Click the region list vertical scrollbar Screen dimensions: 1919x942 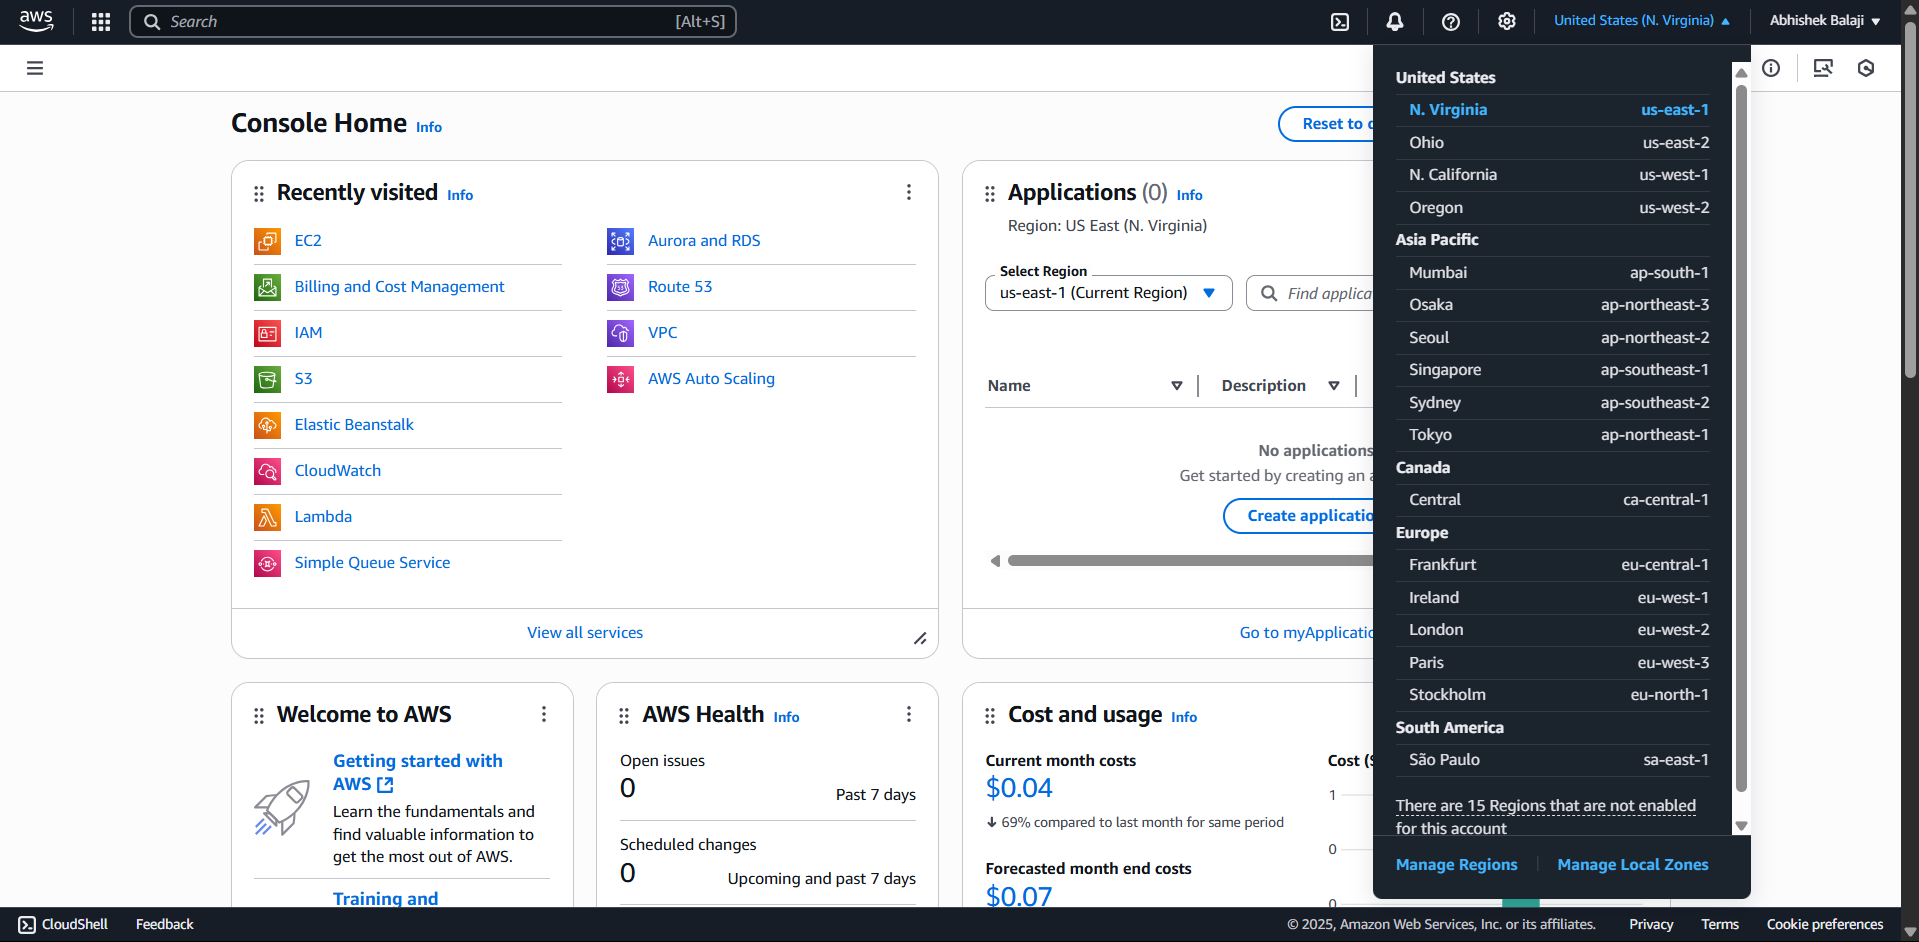(x=1741, y=438)
